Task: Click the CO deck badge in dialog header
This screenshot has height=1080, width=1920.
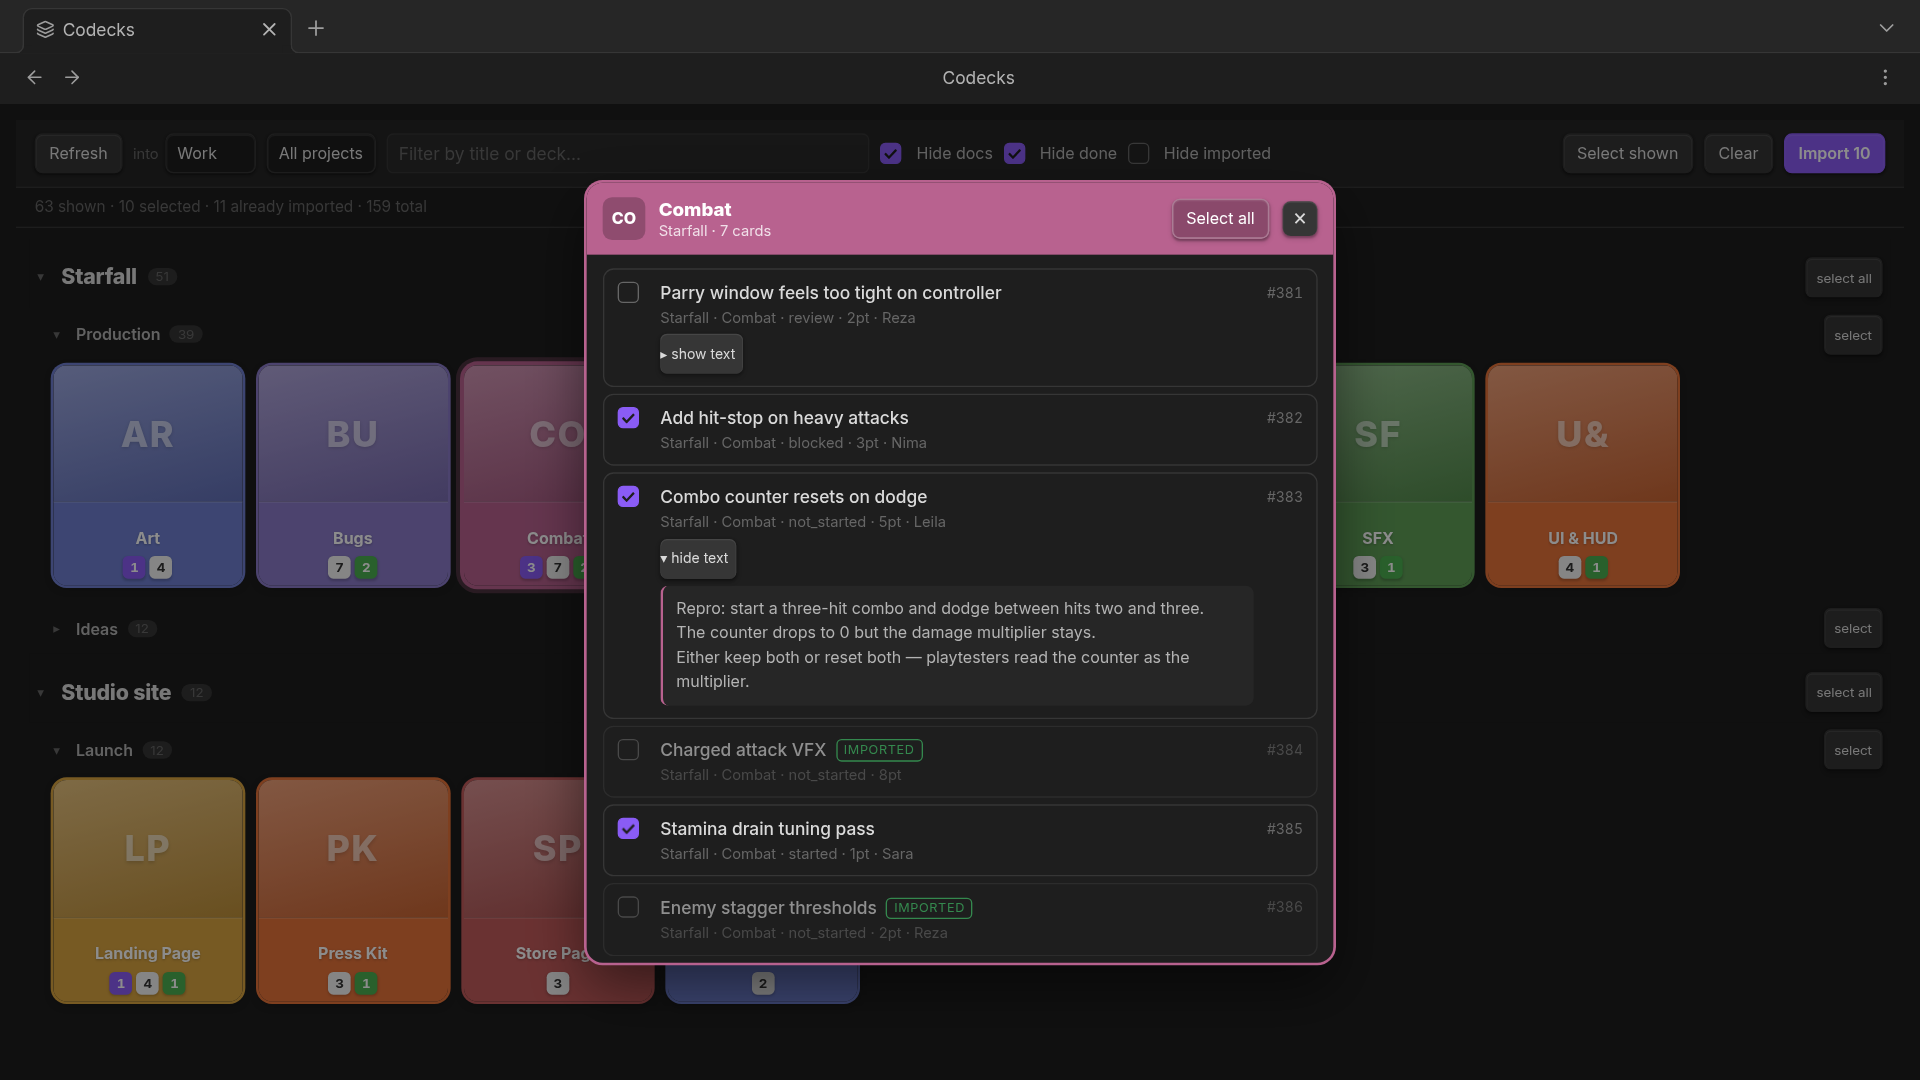Action: [623, 218]
